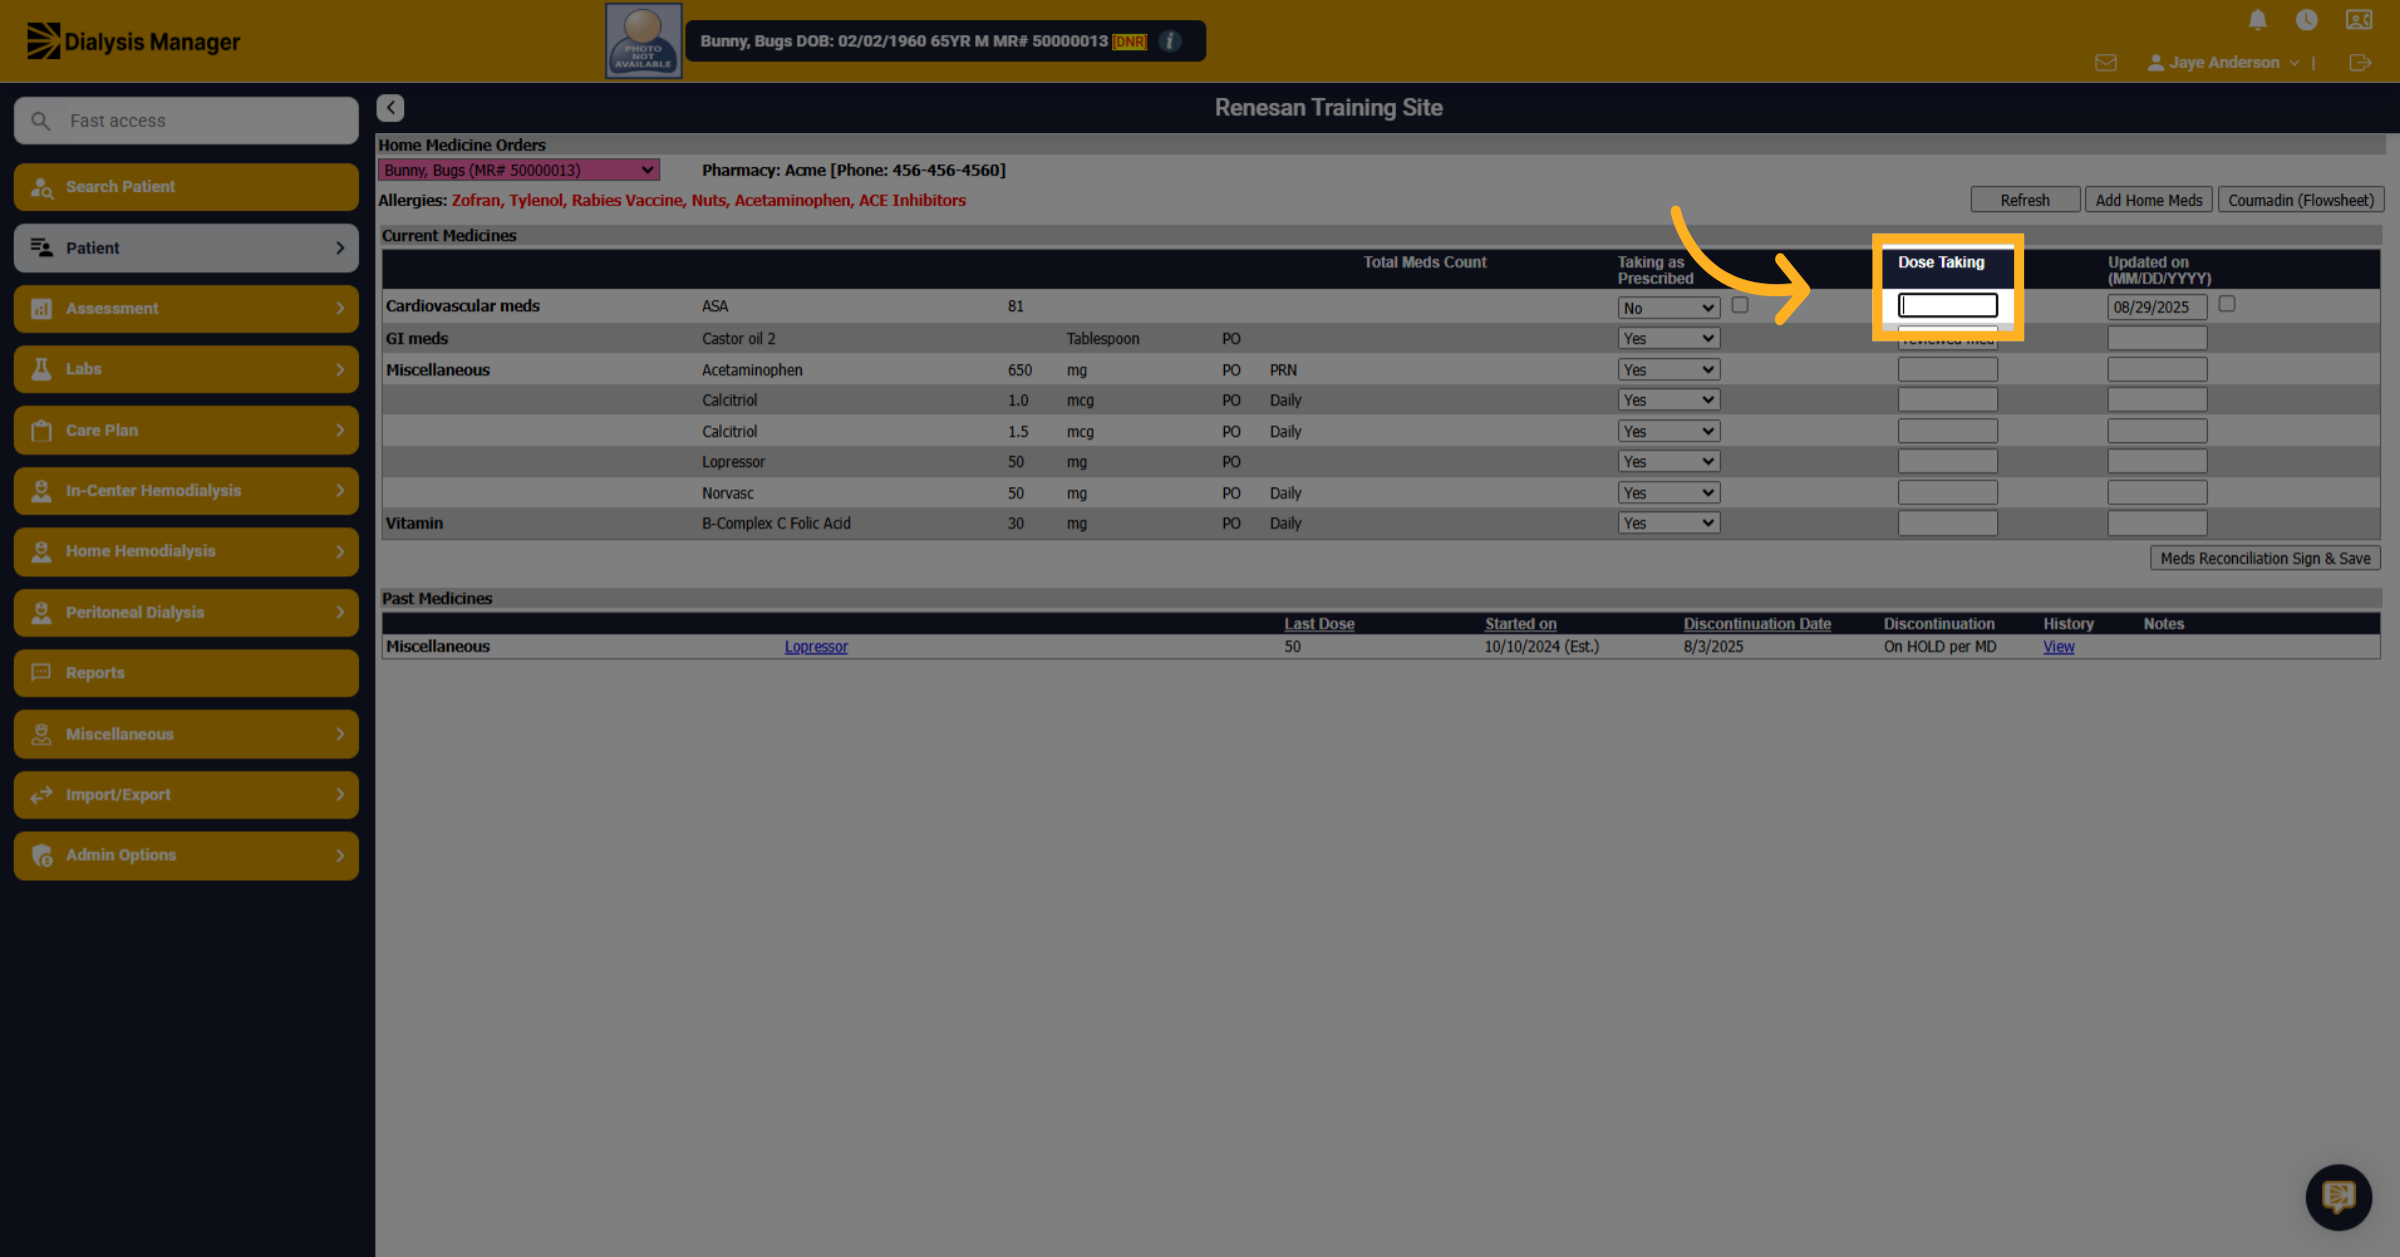Screen dimensions: 2400x1257
Task: Expand the Care Plan chevron
Action: pyautogui.click(x=340, y=430)
